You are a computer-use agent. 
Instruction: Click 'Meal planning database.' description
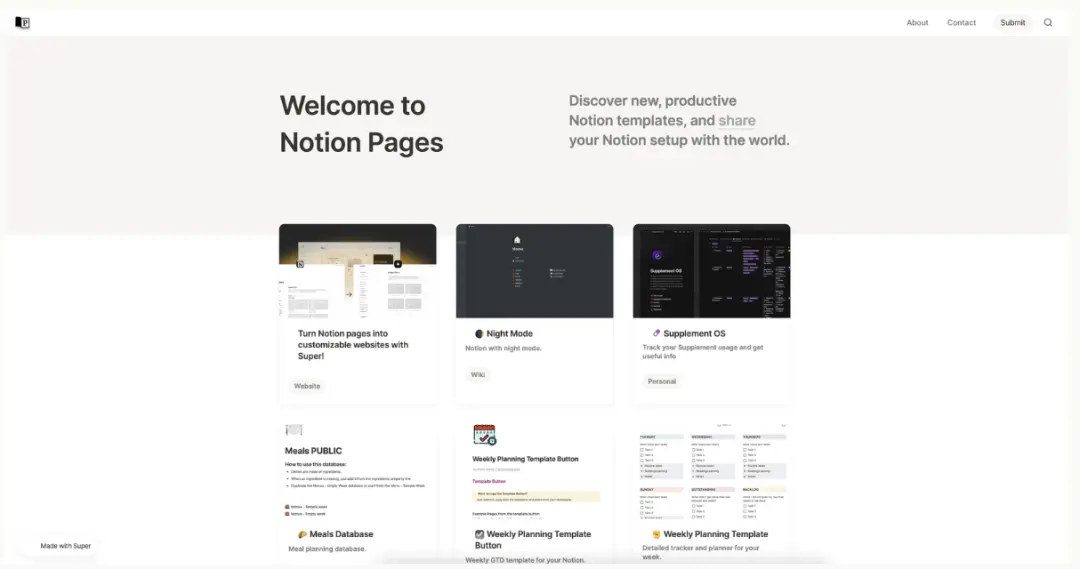(327, 549)
